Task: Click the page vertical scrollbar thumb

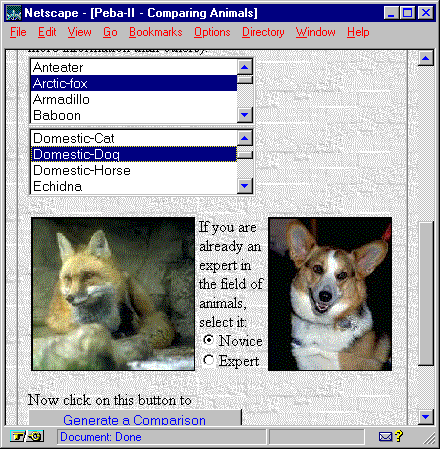Action: tap(425, 293)
